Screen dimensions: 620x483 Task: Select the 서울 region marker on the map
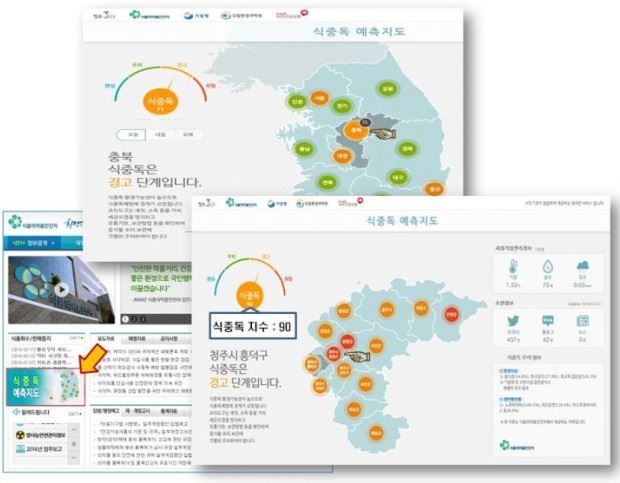tap(320, 100)
